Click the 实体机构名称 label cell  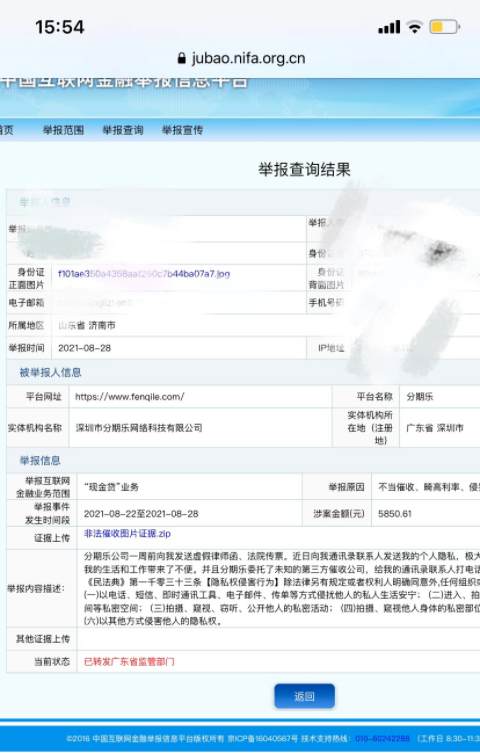coord(35,428)
